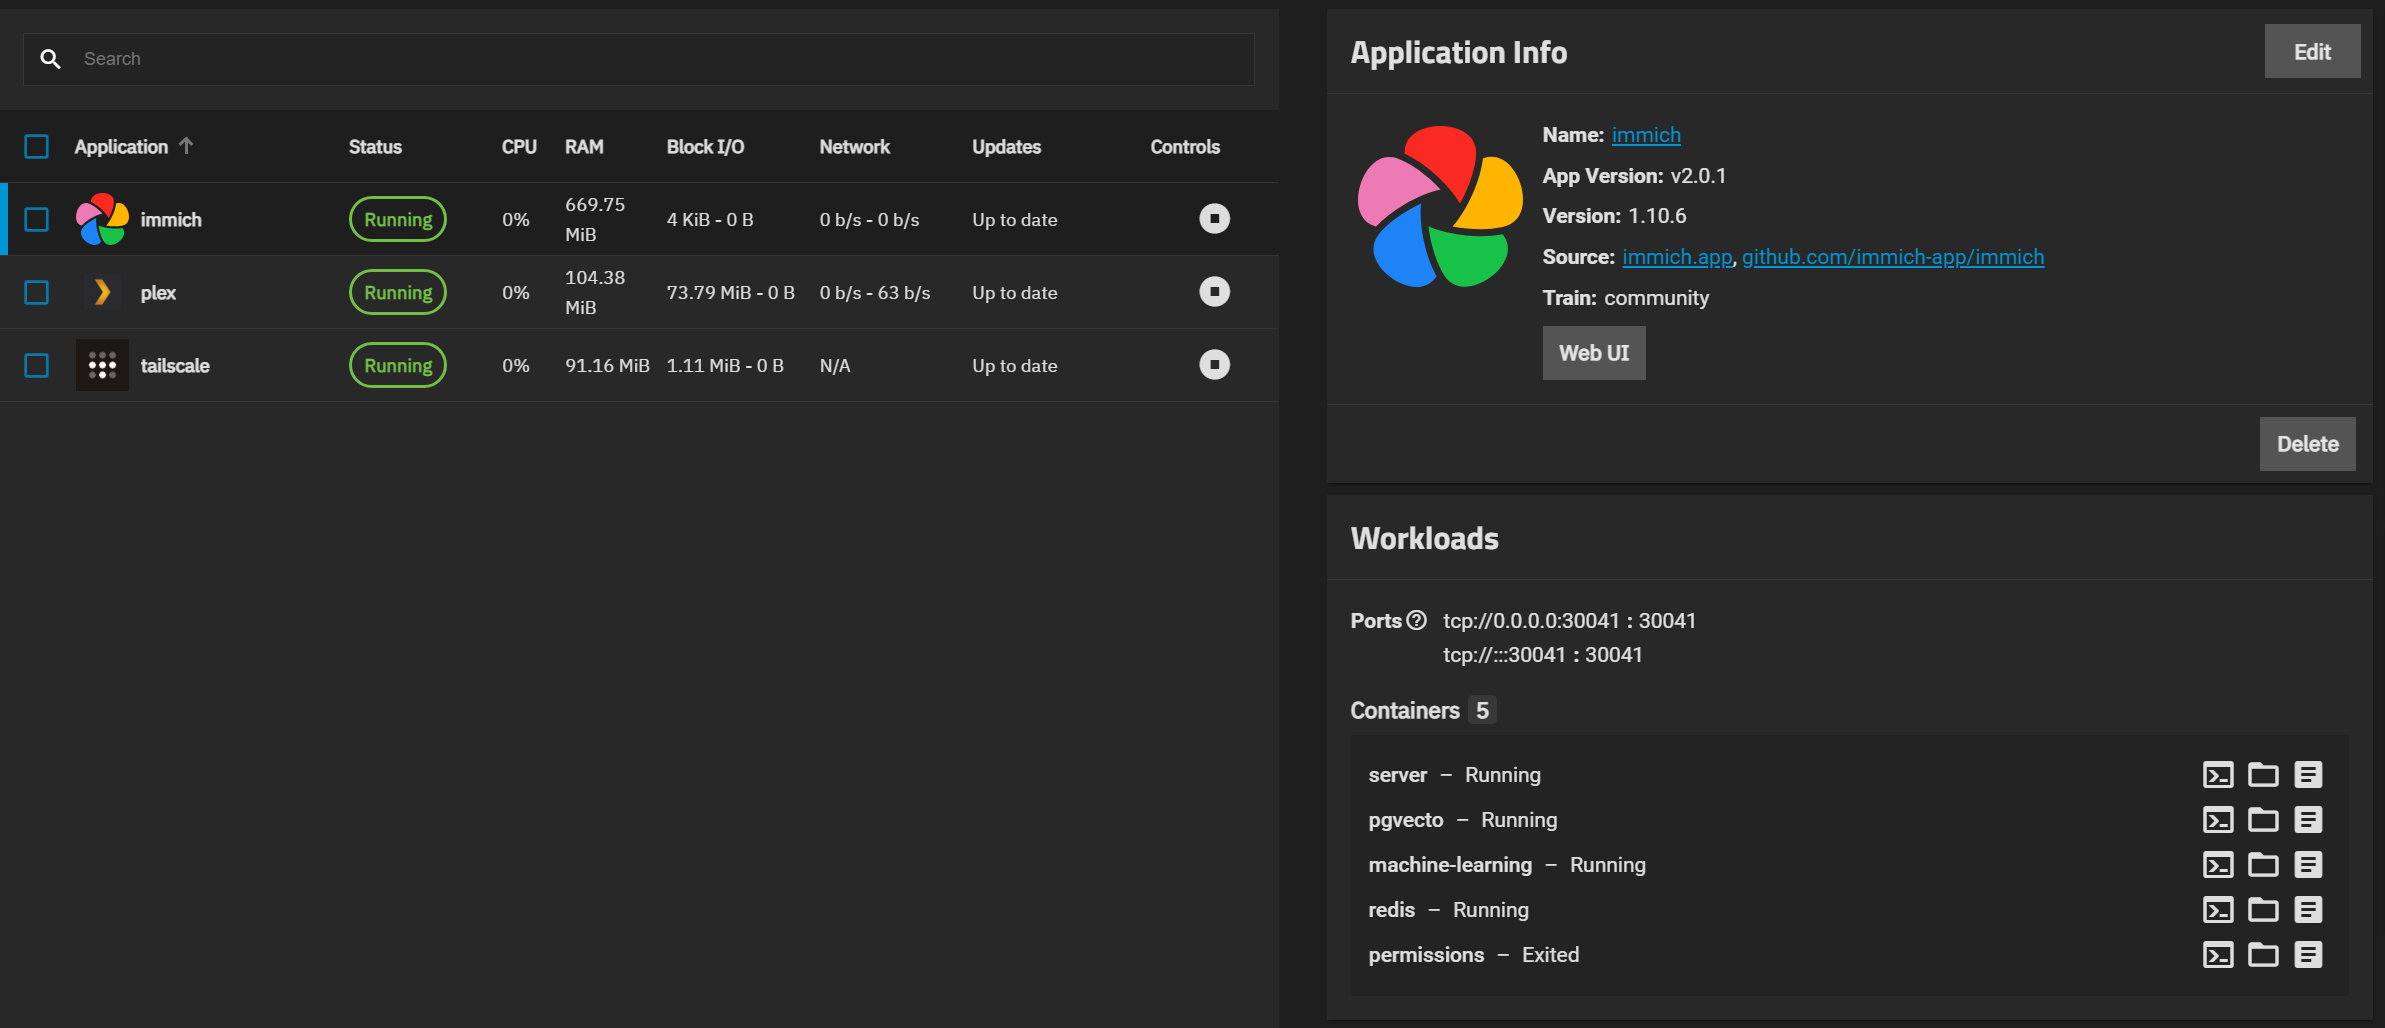The height and width of the screenshot is (1028, 2385).
Task: Click the Ports help icon
Action: (x=1418, y=620)
